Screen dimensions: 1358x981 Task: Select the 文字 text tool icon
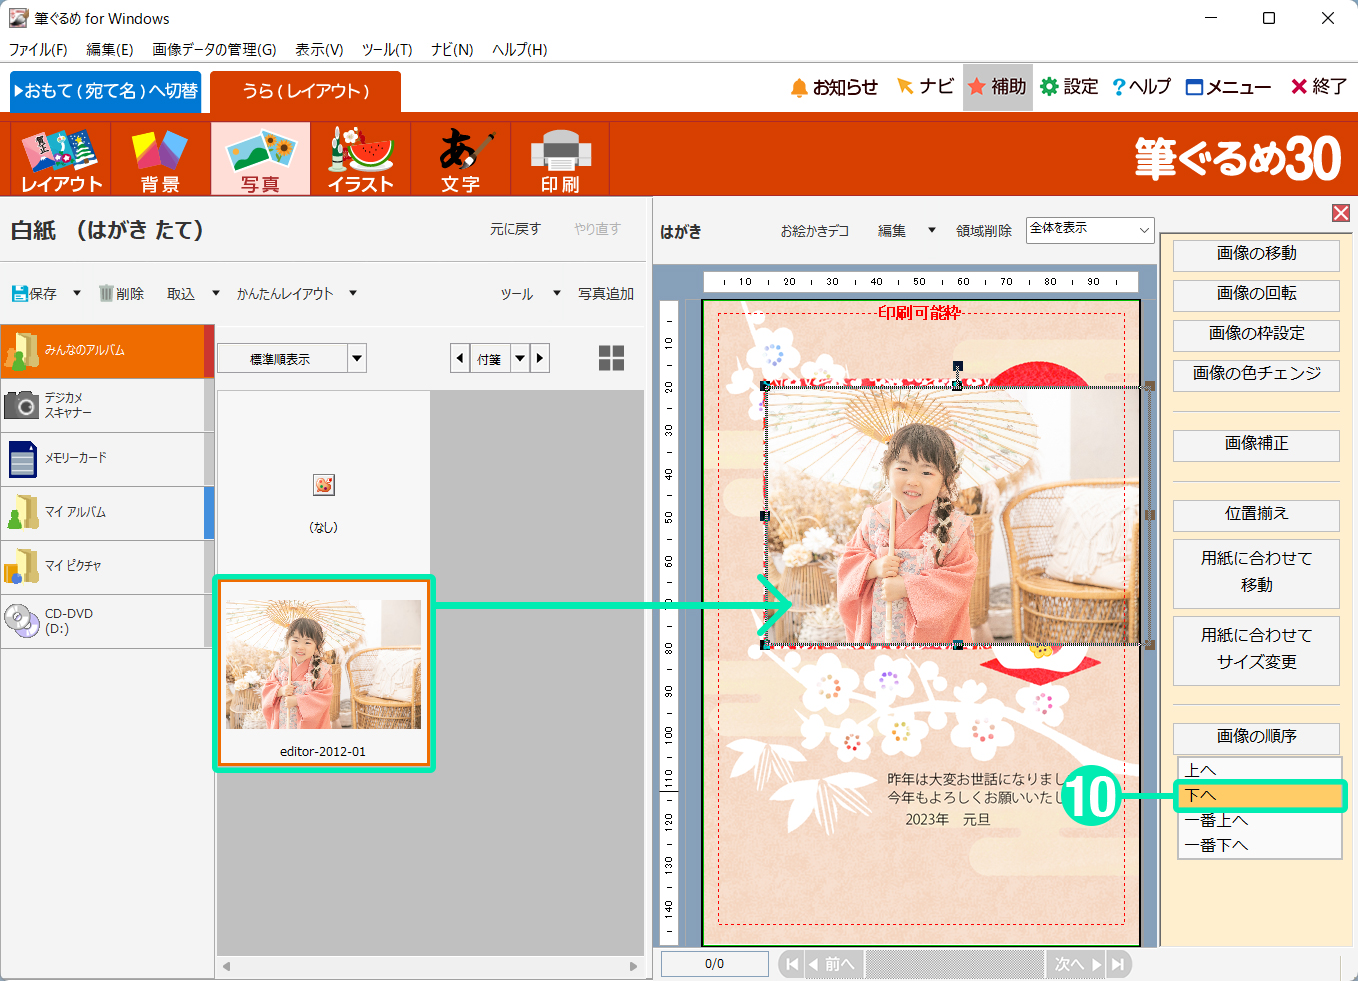click(x=460, y=160)
